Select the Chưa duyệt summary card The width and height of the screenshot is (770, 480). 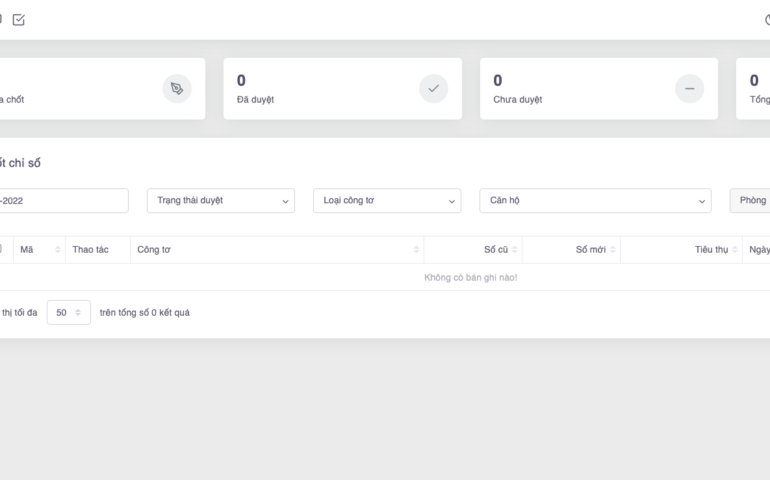click(598, 89)
